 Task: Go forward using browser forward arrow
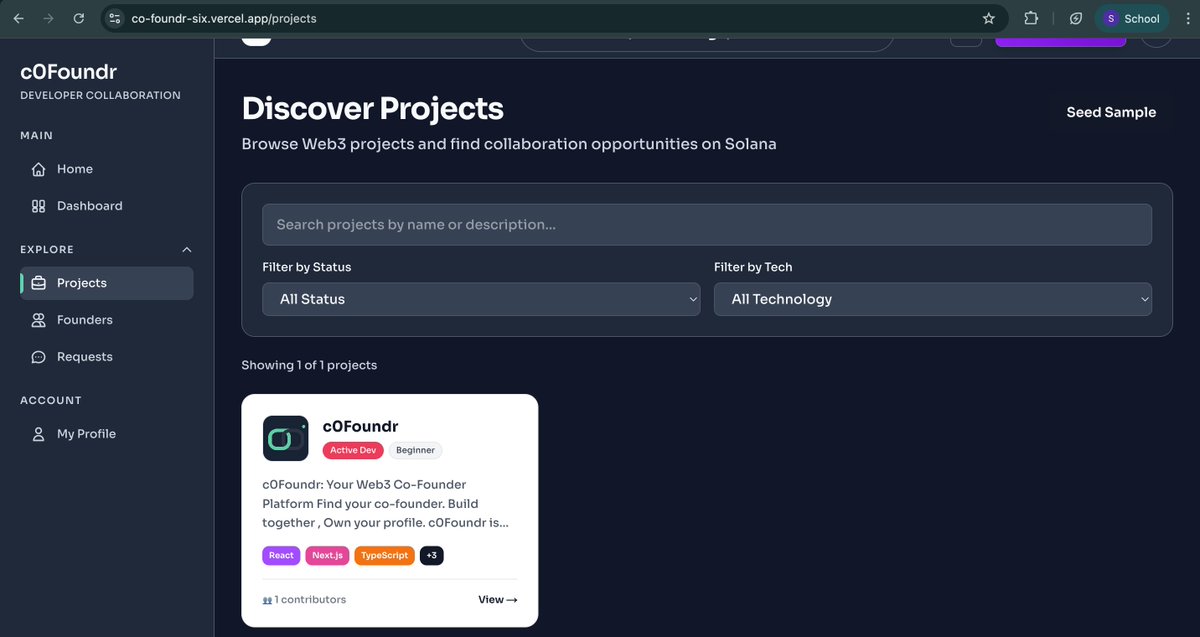[48, 18]
